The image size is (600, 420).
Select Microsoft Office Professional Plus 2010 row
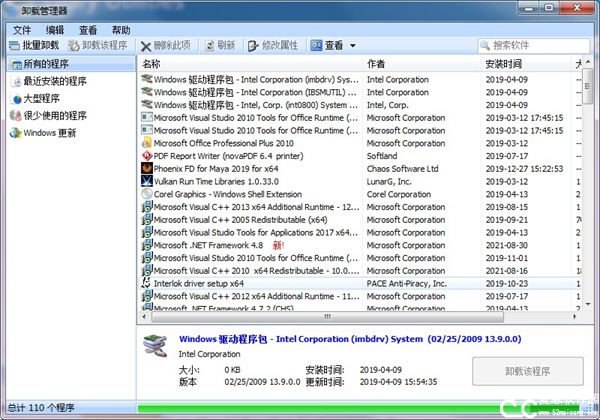[360, 143]
